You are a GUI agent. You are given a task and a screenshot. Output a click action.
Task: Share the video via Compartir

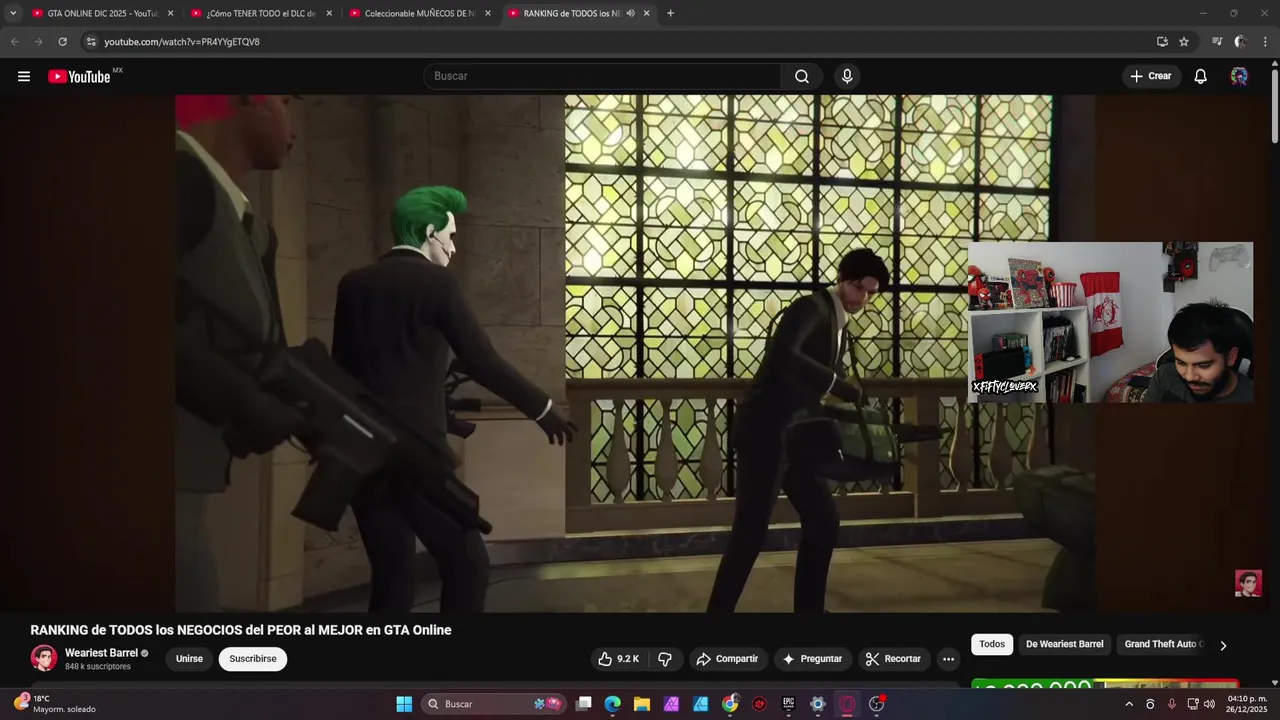(x=727, y=659)
